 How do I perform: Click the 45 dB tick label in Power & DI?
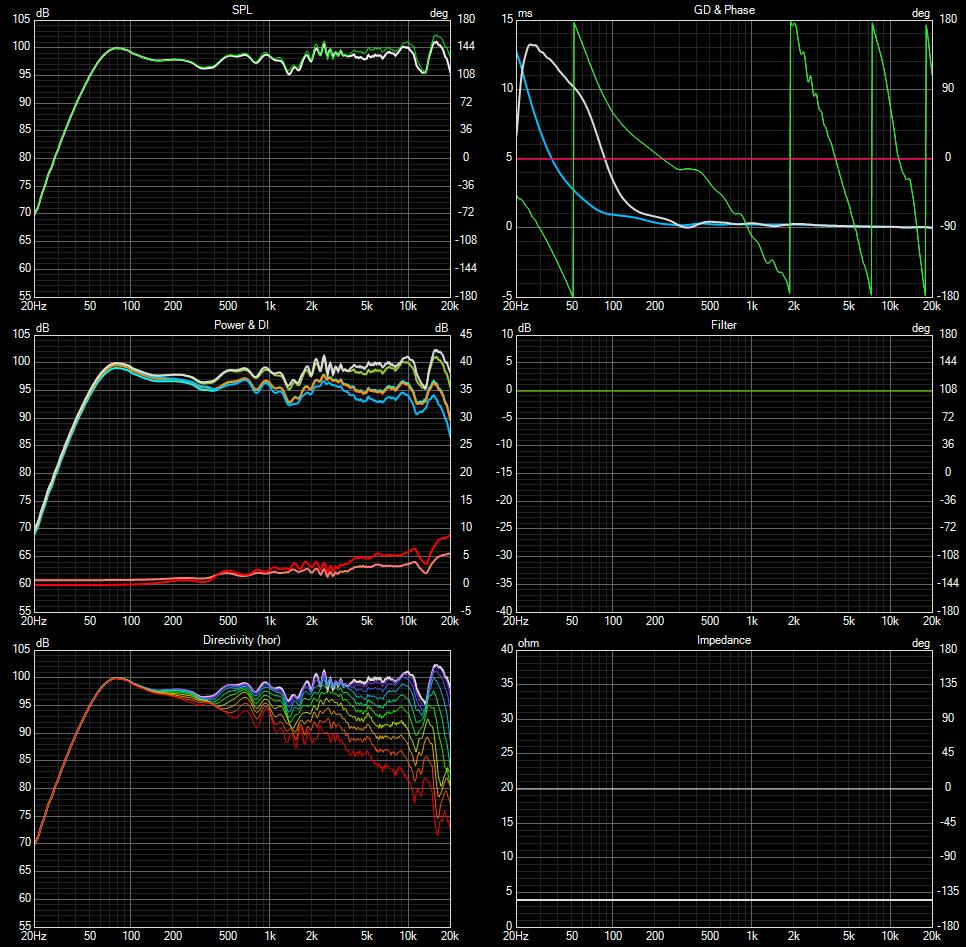466,334
